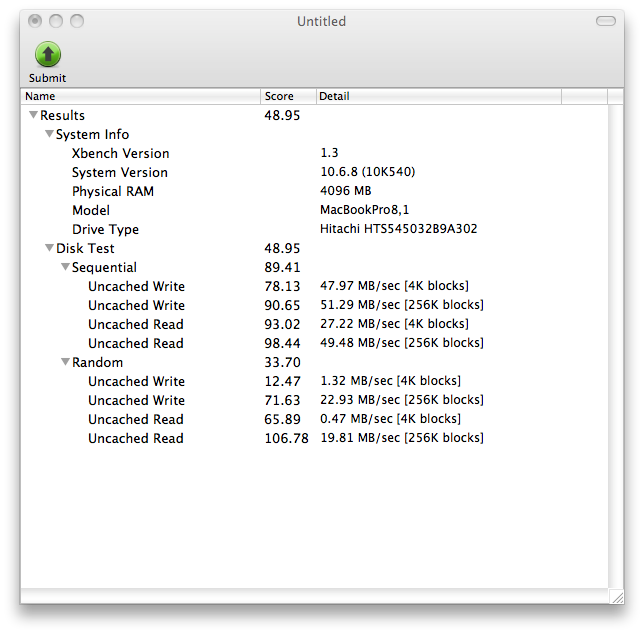Screen dimensions: 644x634
Task: Sort by the Score column header
Action: click(x=288, y=96)
